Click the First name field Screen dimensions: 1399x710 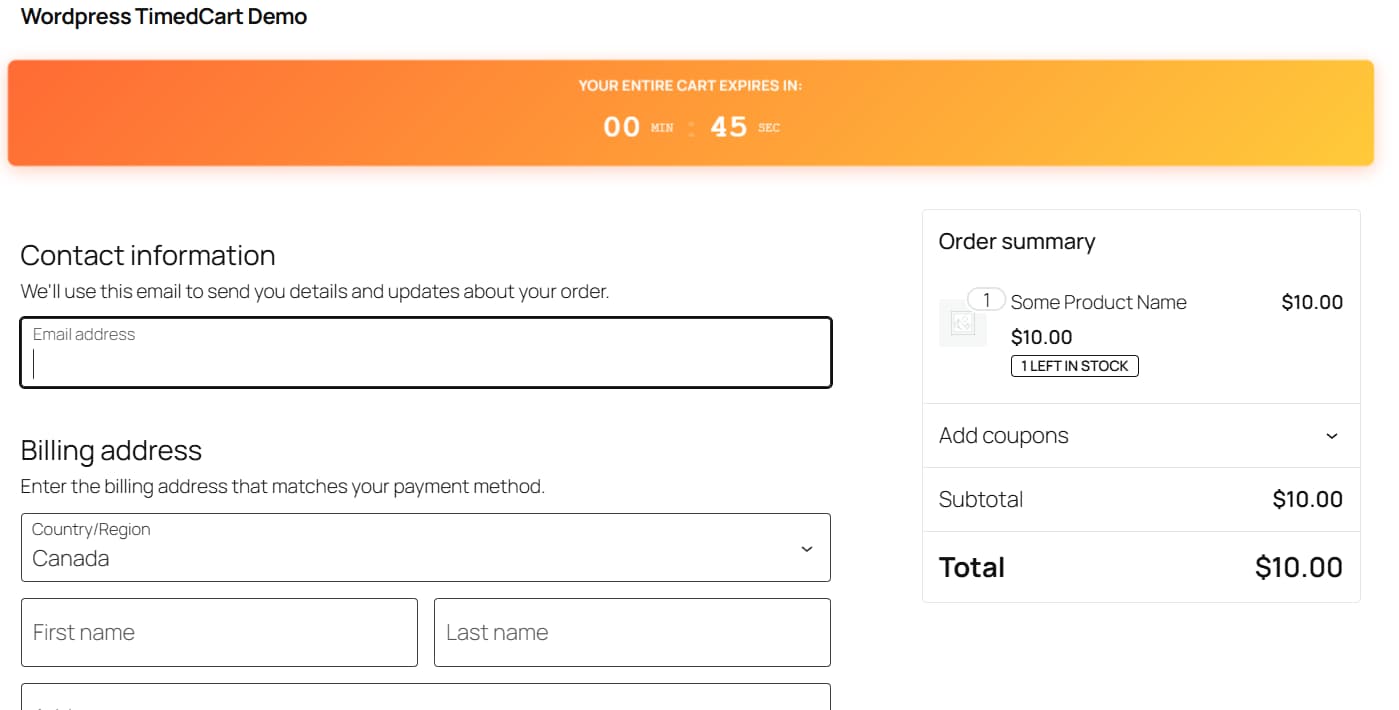point(219,632)
